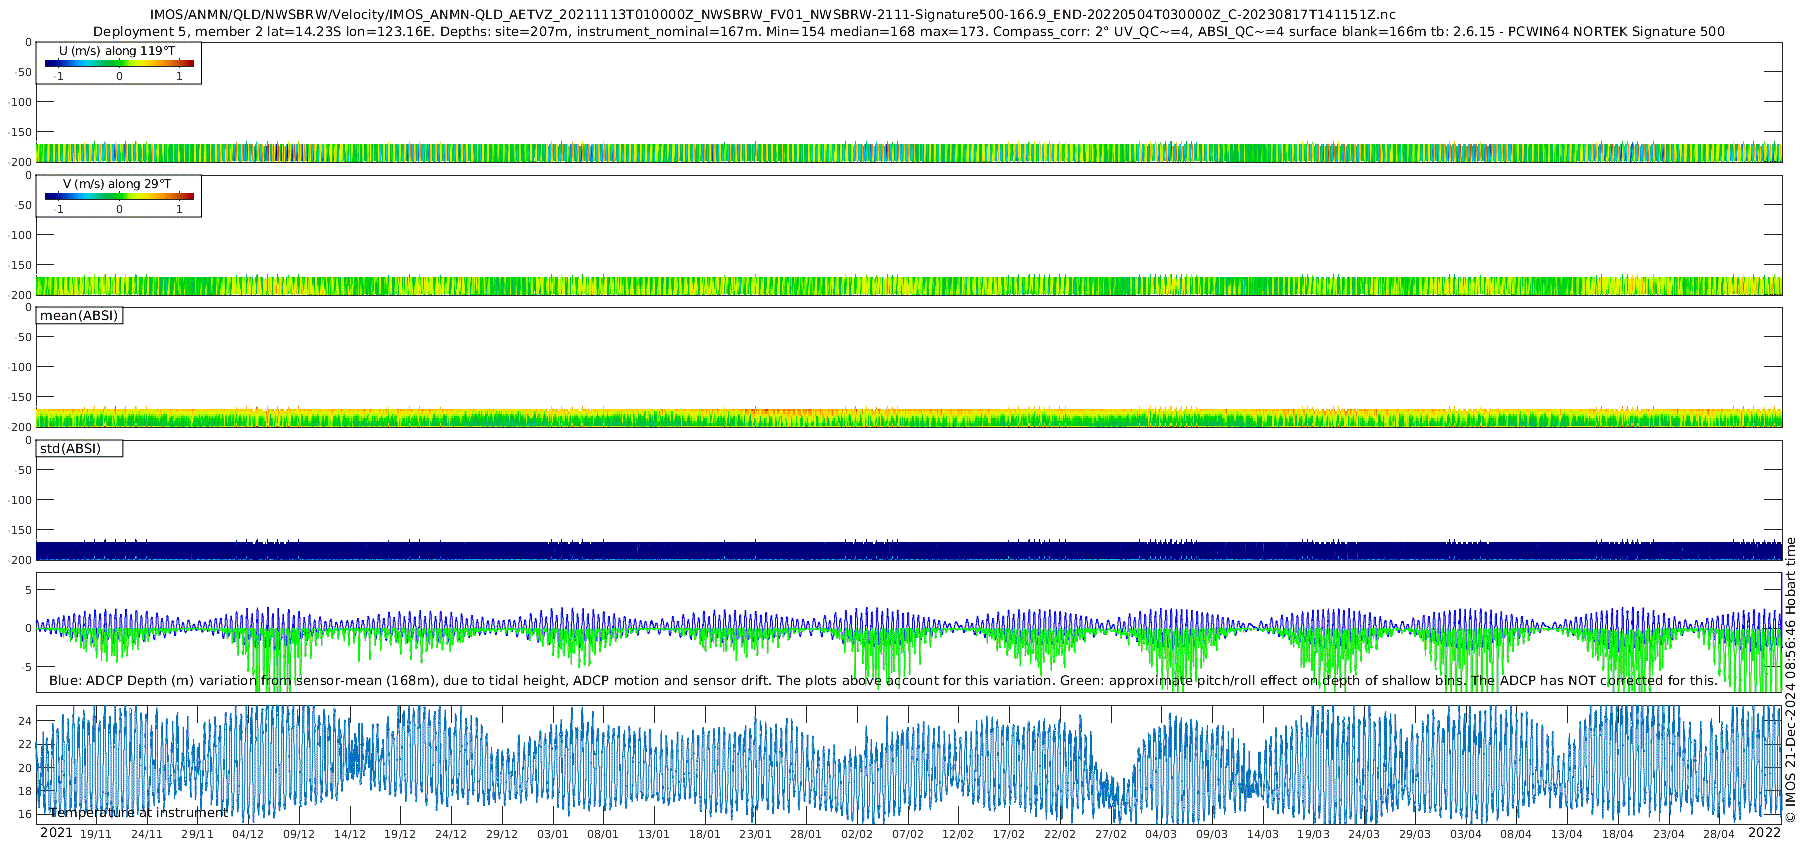The image size is (1800, 850).
Task: Click the U (m/s) velocity colorbar
Action: coord(119,64)
